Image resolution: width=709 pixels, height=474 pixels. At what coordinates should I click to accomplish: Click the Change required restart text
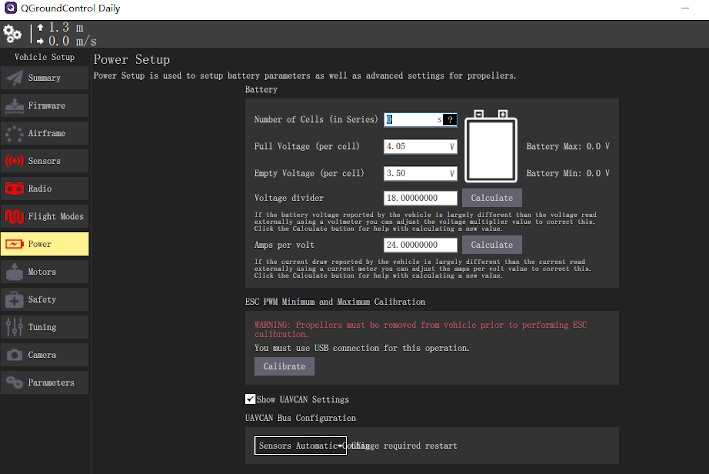pyautogui.click(x=405, y=446)
